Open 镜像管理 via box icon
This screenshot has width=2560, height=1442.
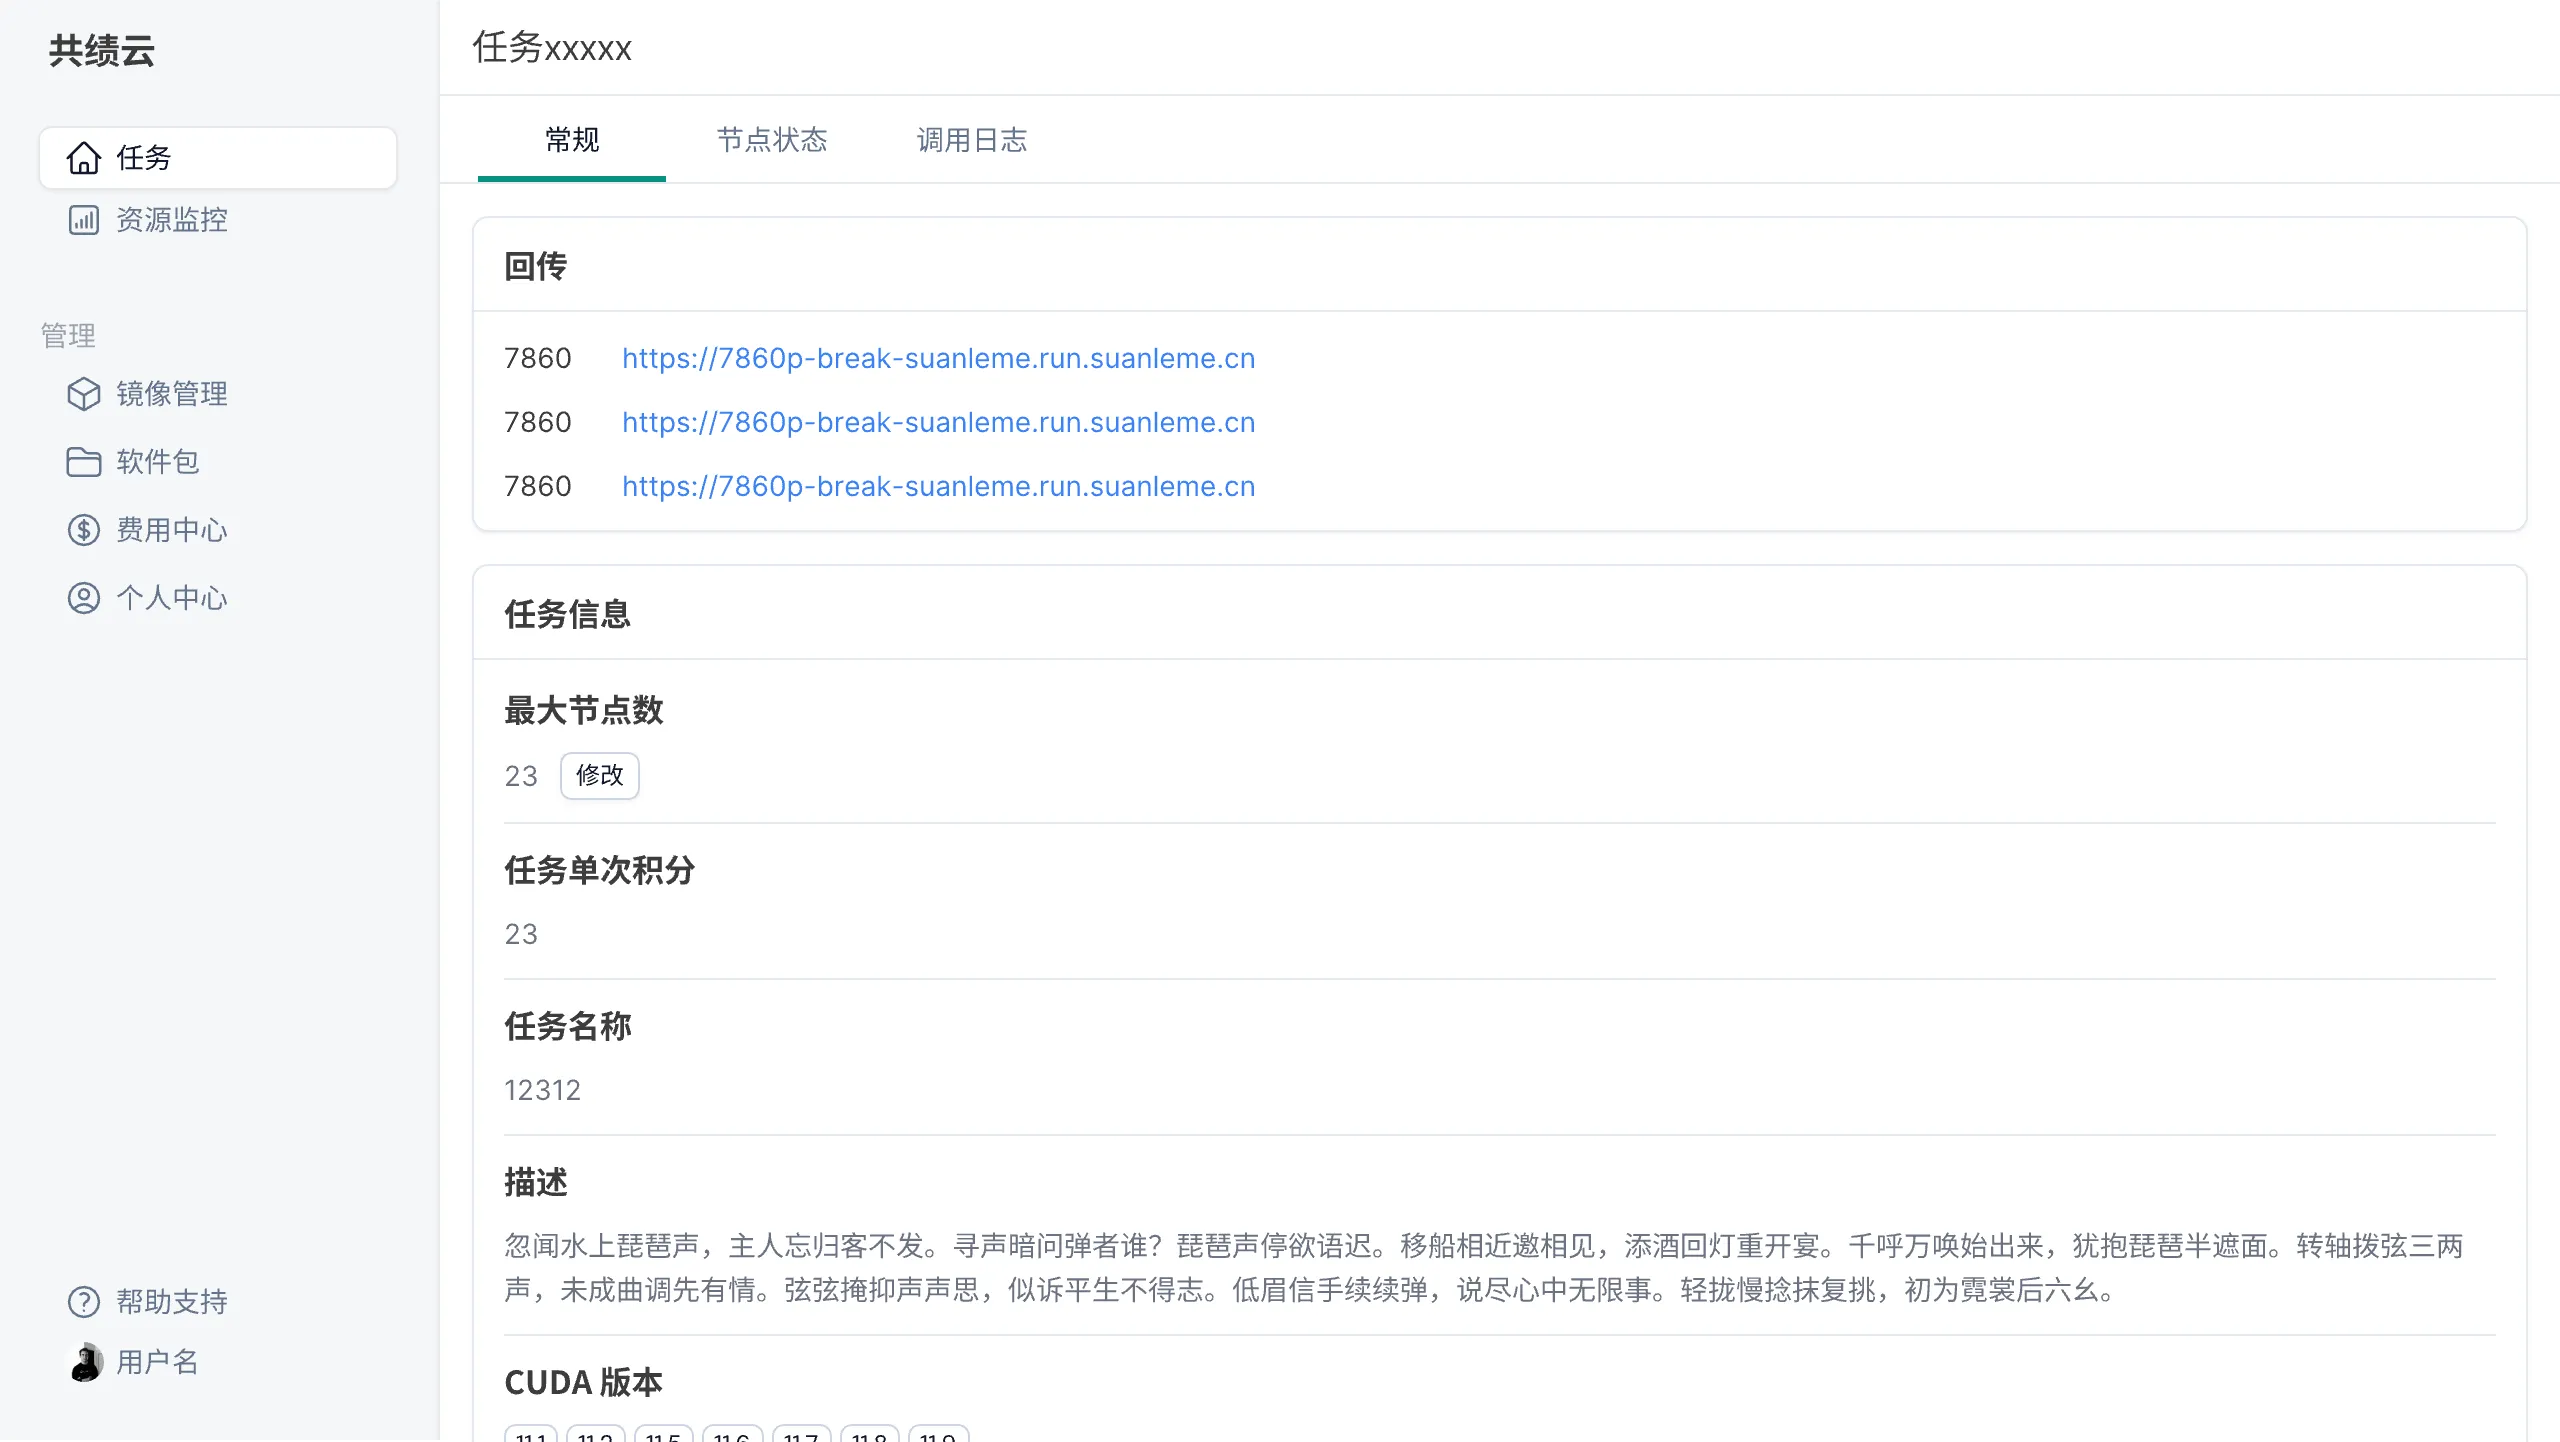point(84,393)
